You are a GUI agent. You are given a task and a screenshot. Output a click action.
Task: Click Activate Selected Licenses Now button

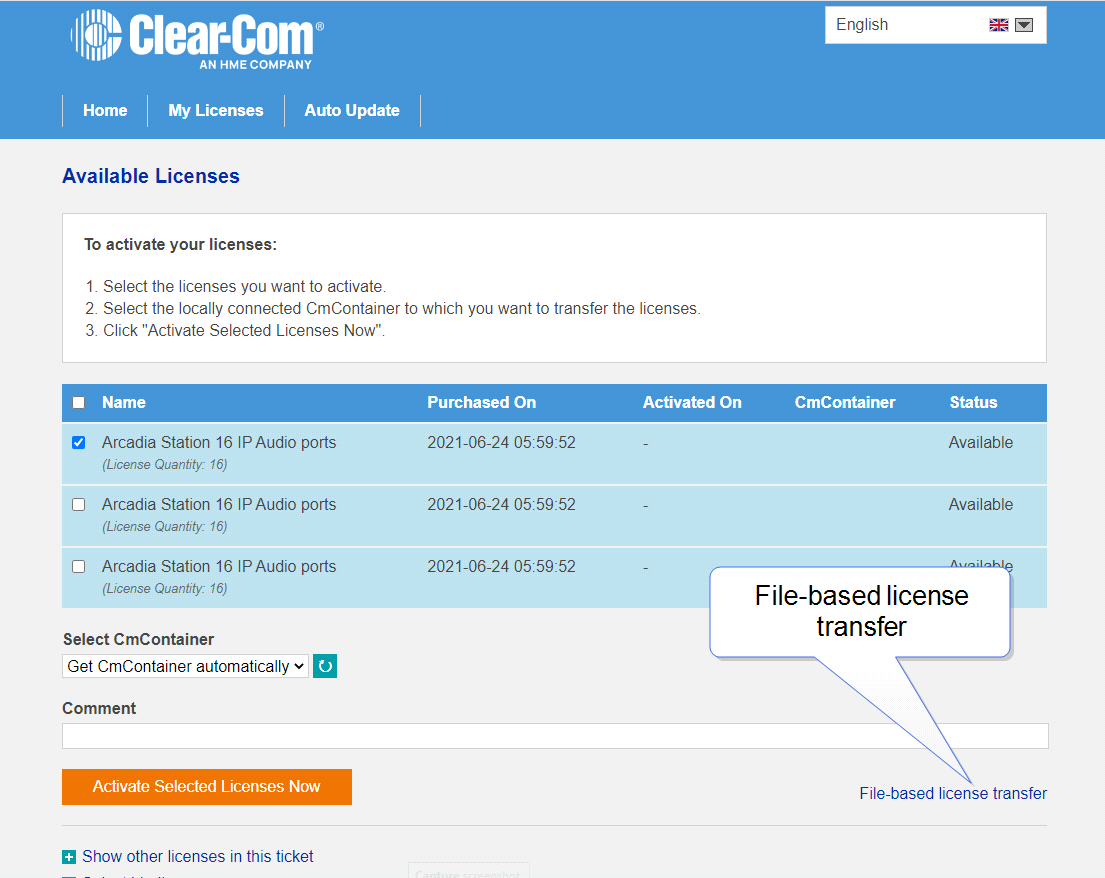point(207,787)
